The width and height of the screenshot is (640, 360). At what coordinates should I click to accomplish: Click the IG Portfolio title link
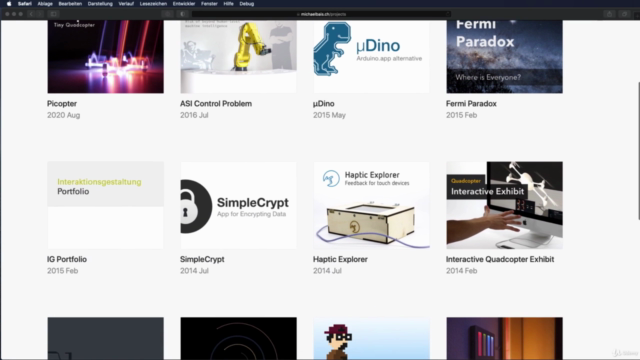(x=67, y=259)
